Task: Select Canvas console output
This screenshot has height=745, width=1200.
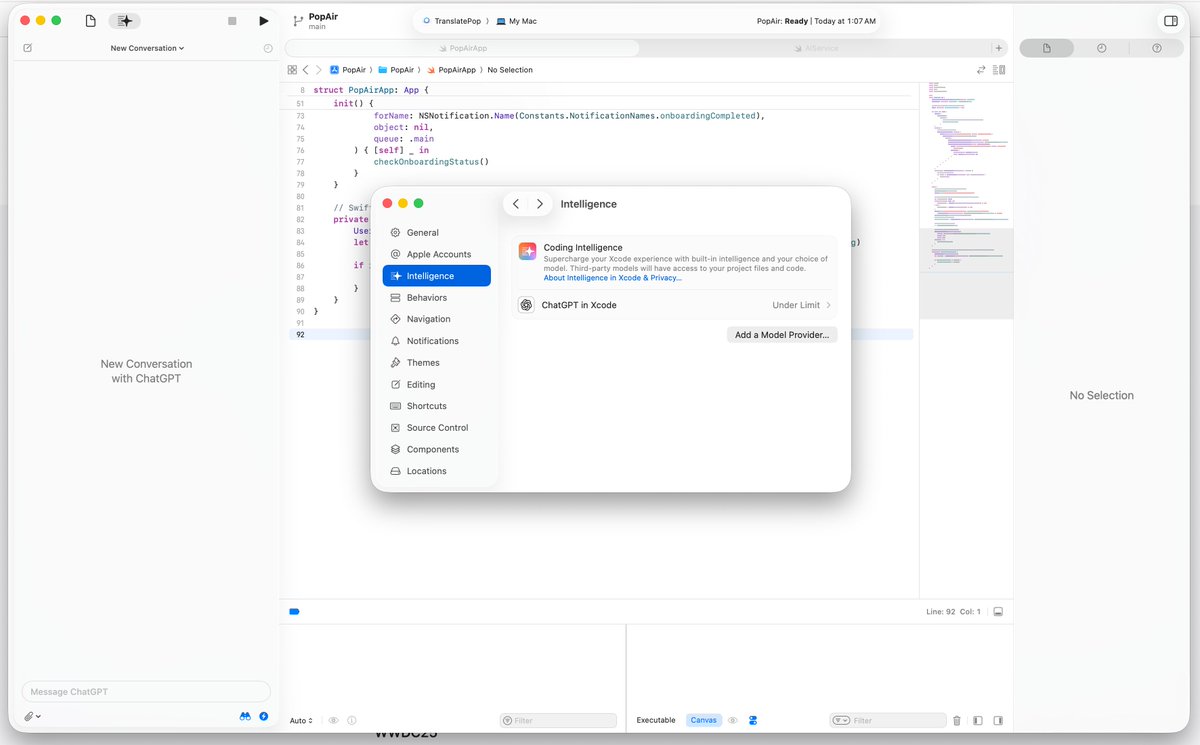Action: pos(704,720)
